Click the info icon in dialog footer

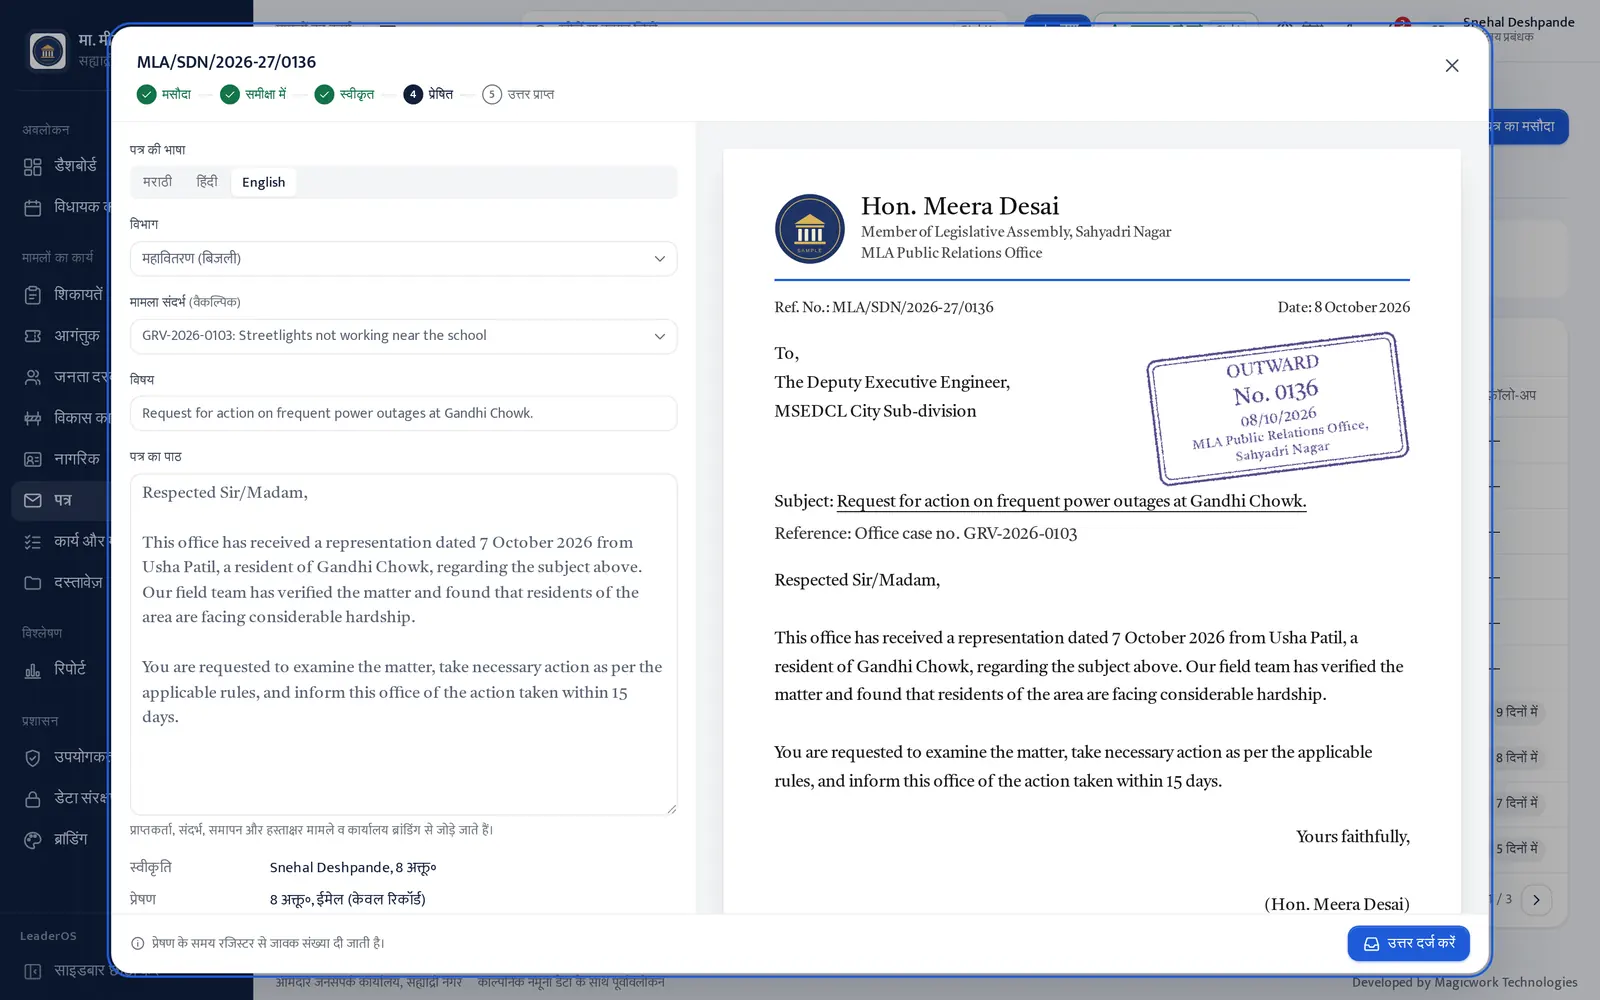tap(138, 943)
